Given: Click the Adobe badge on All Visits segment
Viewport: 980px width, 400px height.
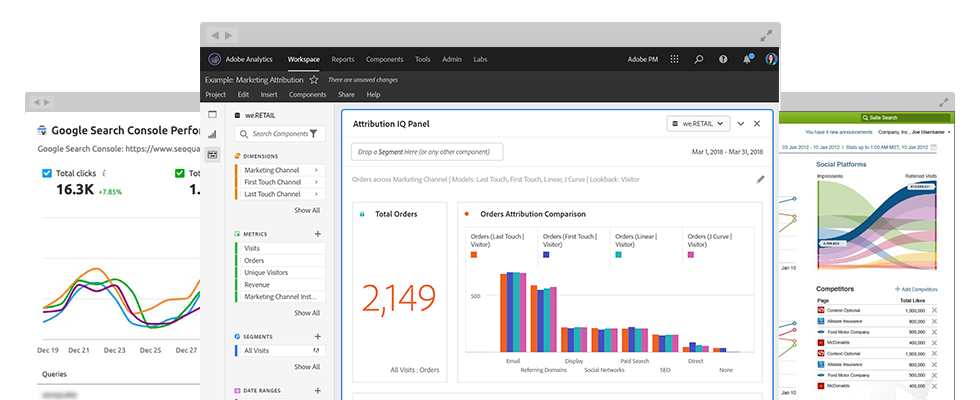Looking at the screenshot, I should [x=317, y=351].
